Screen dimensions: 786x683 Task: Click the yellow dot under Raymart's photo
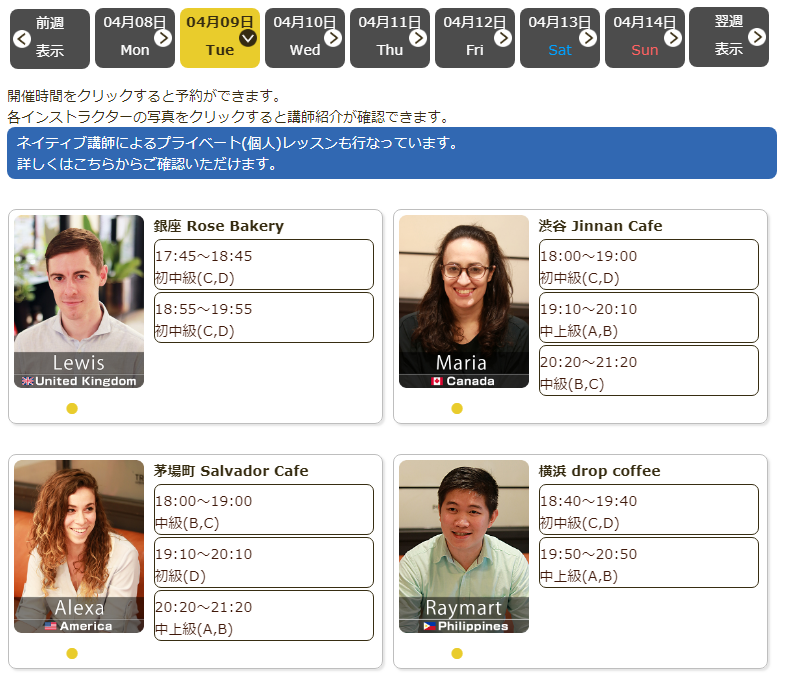[x=457, y=653]
